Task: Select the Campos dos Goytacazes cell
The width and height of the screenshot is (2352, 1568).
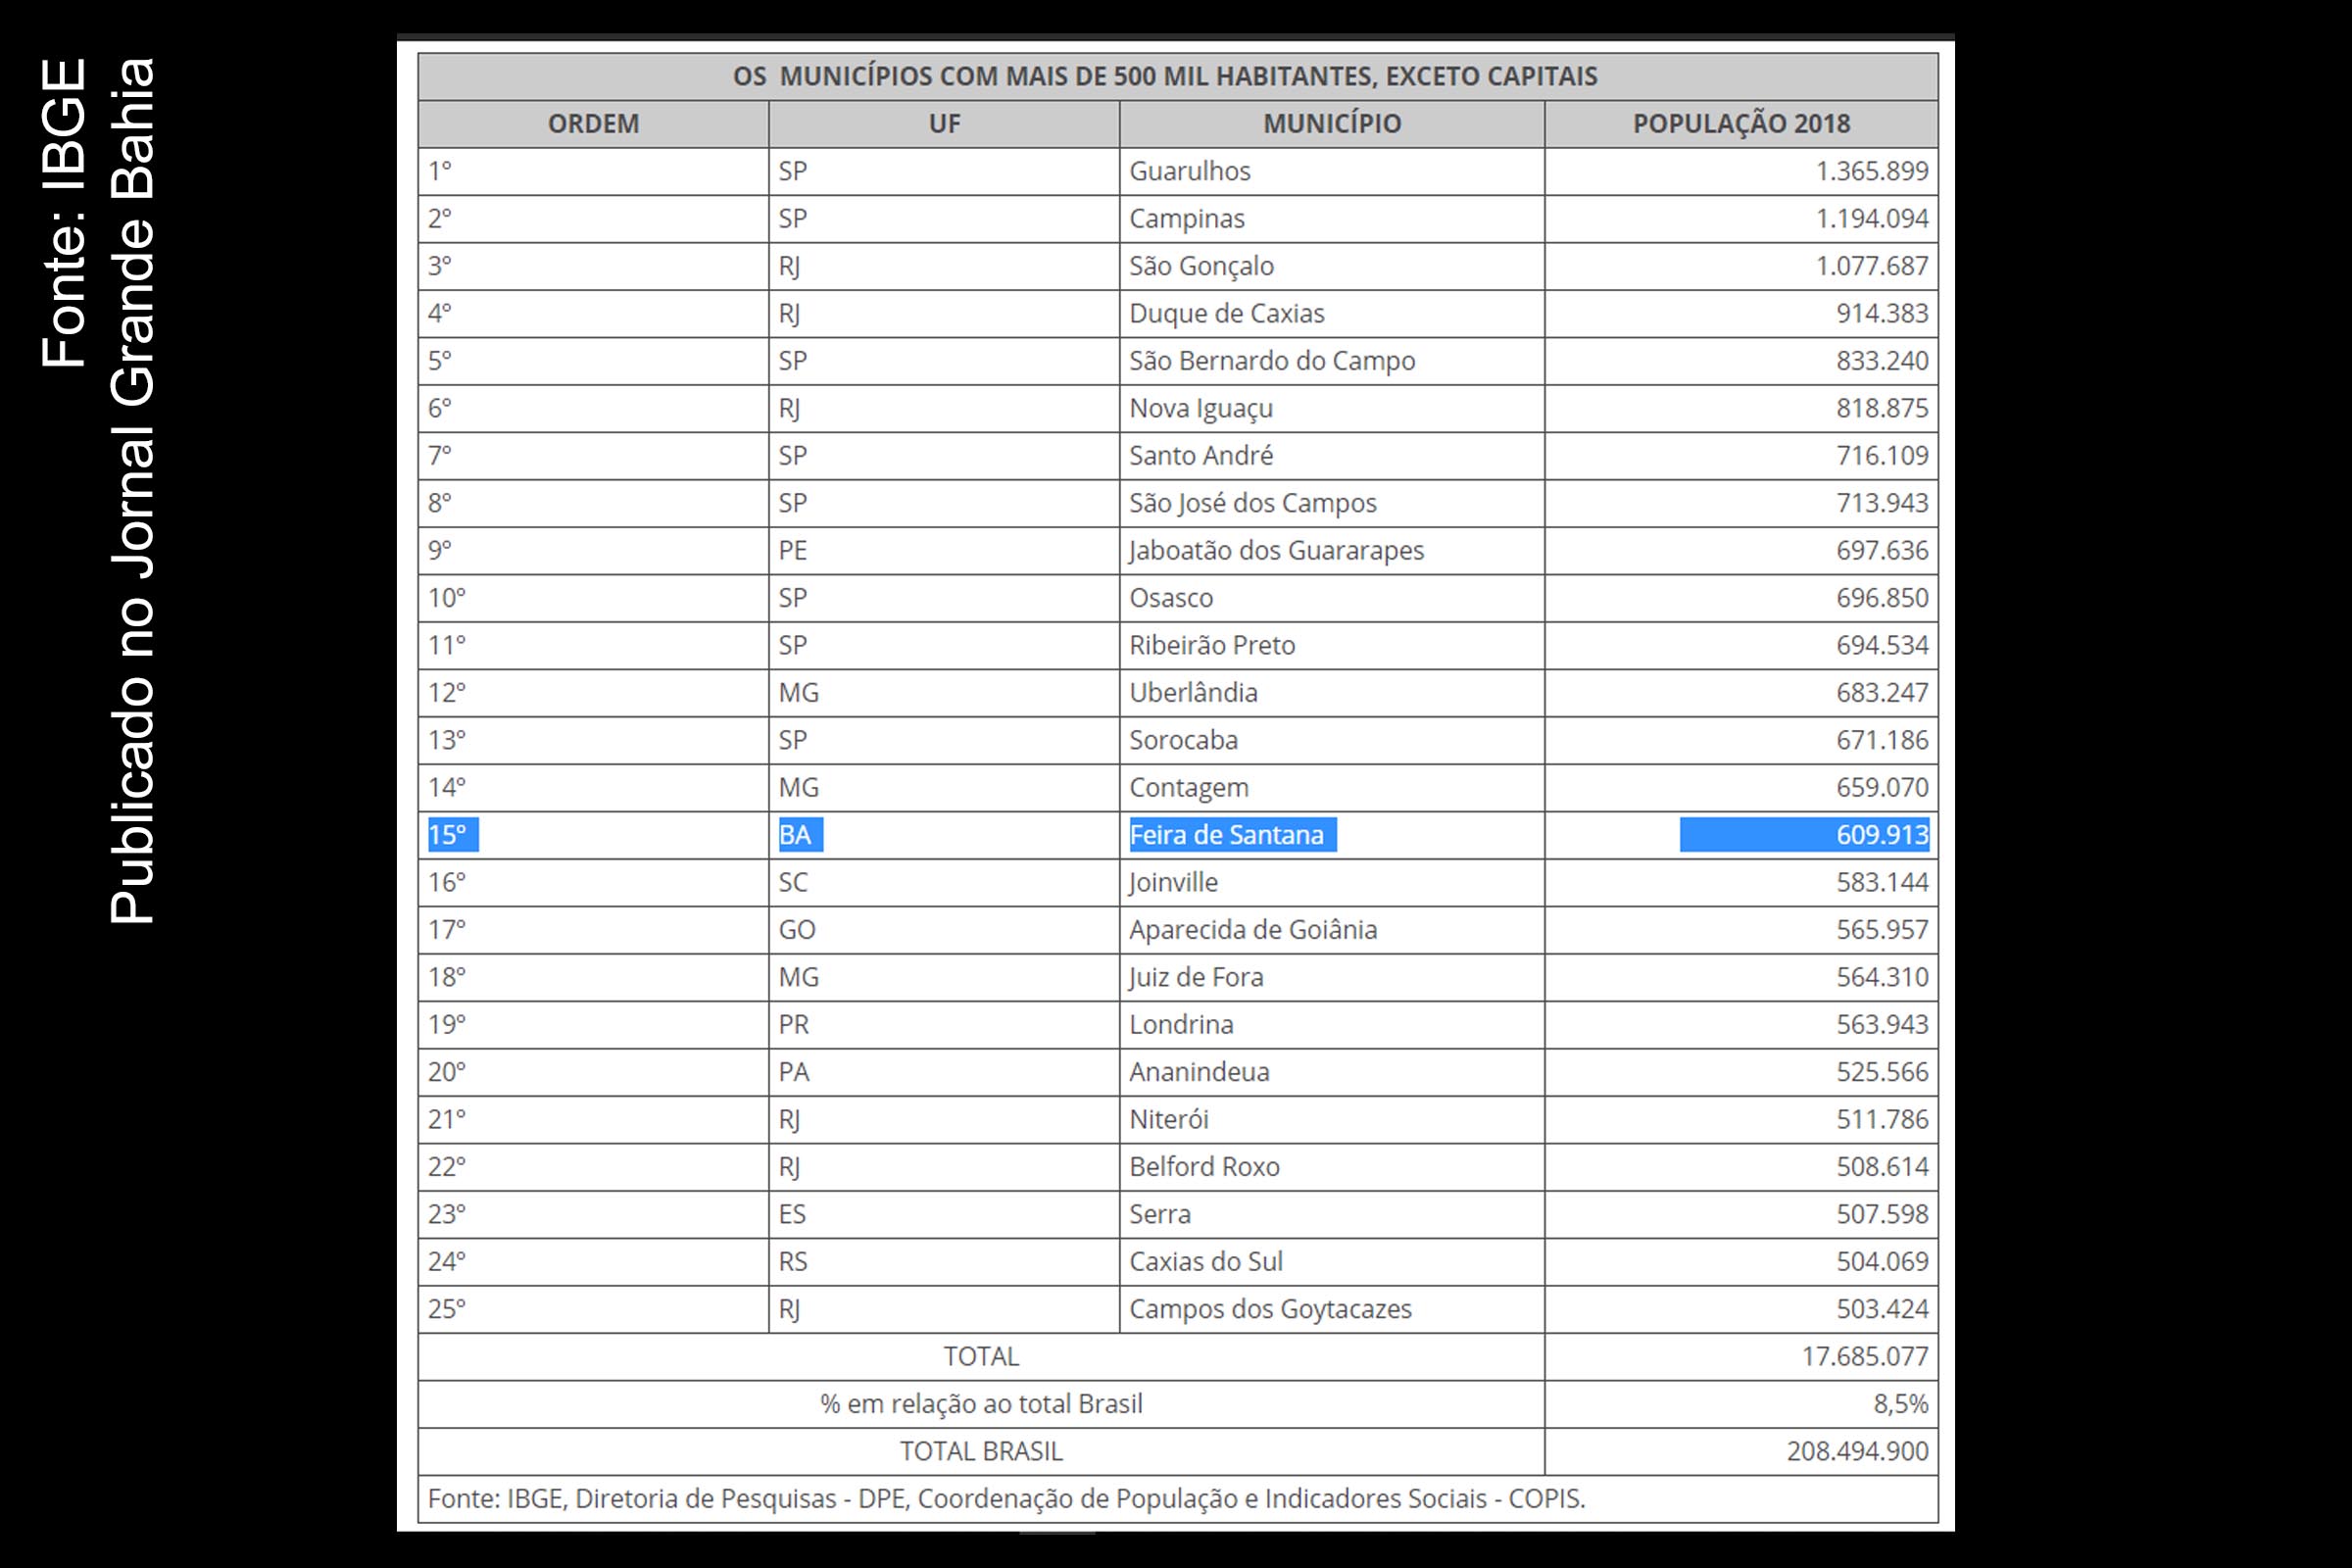Action: [x=1332, y=1309]
